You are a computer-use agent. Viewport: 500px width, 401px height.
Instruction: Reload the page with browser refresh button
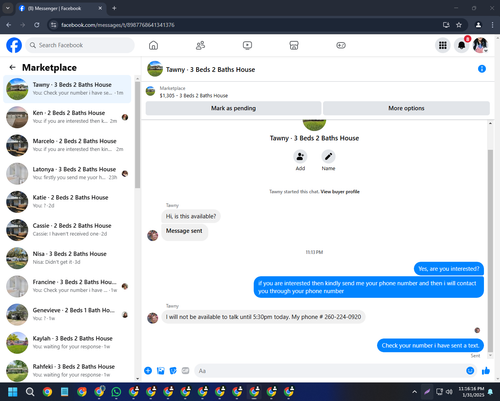click(x=37, y=25)
